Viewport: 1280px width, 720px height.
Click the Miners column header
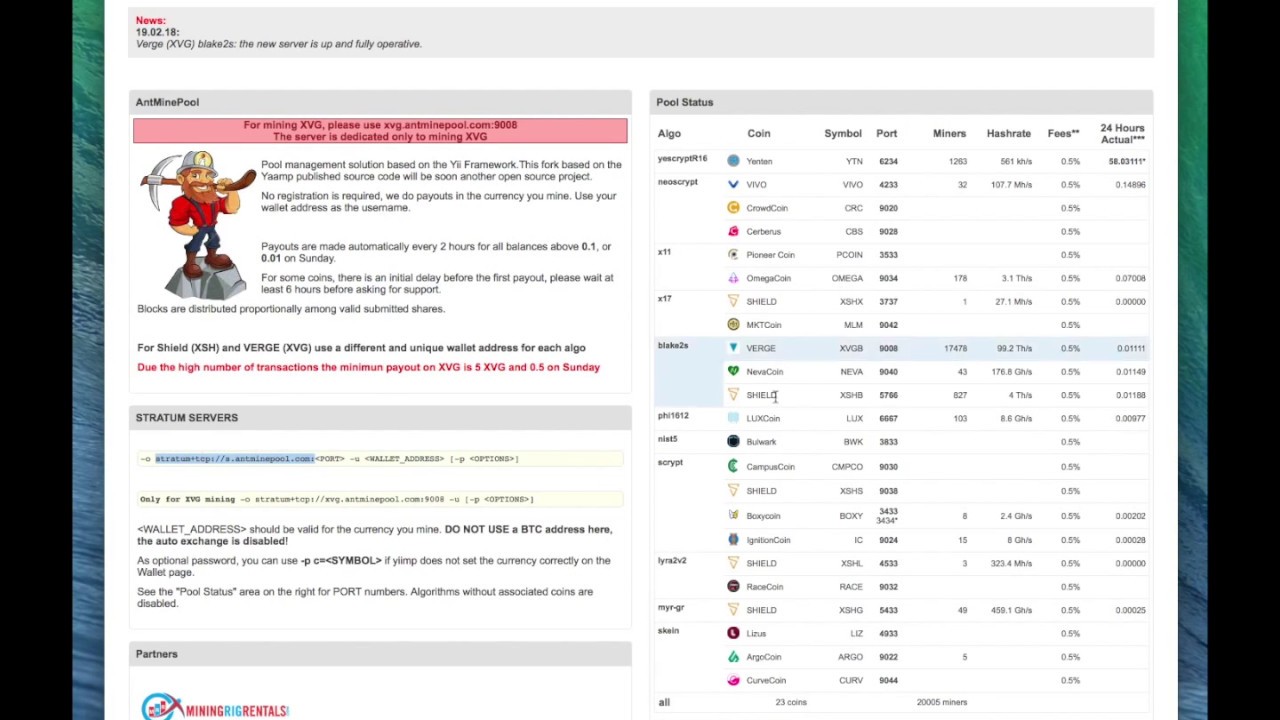click(x=949, y=133)
